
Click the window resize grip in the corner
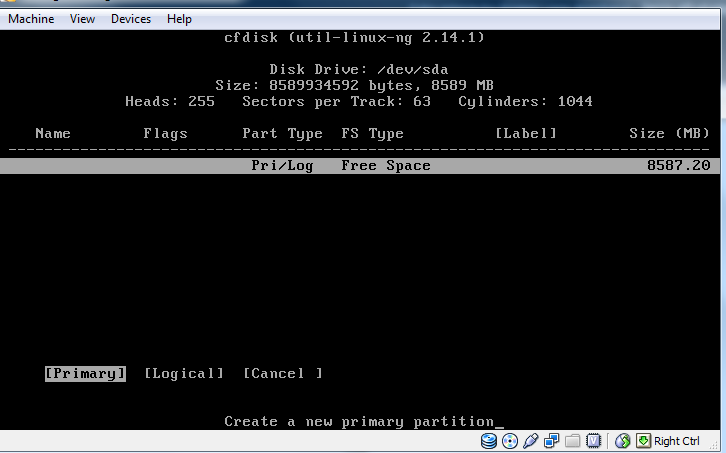pyautogui.click(x=715, y=445)
